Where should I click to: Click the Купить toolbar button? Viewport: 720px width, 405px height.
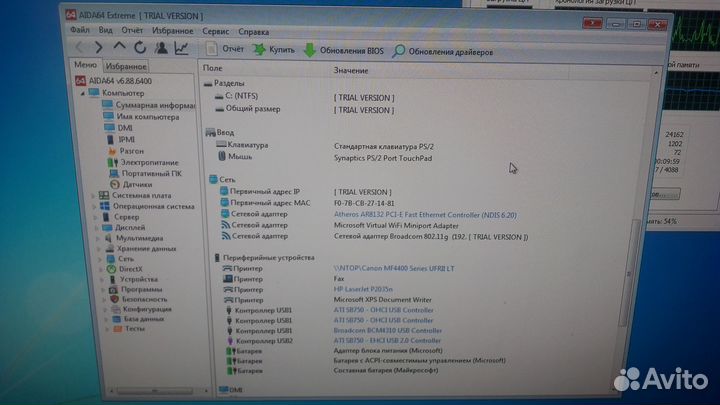(274, 50)
